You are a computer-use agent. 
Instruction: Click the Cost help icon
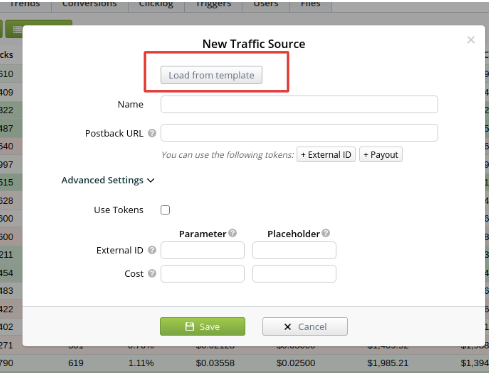[152, 274]
